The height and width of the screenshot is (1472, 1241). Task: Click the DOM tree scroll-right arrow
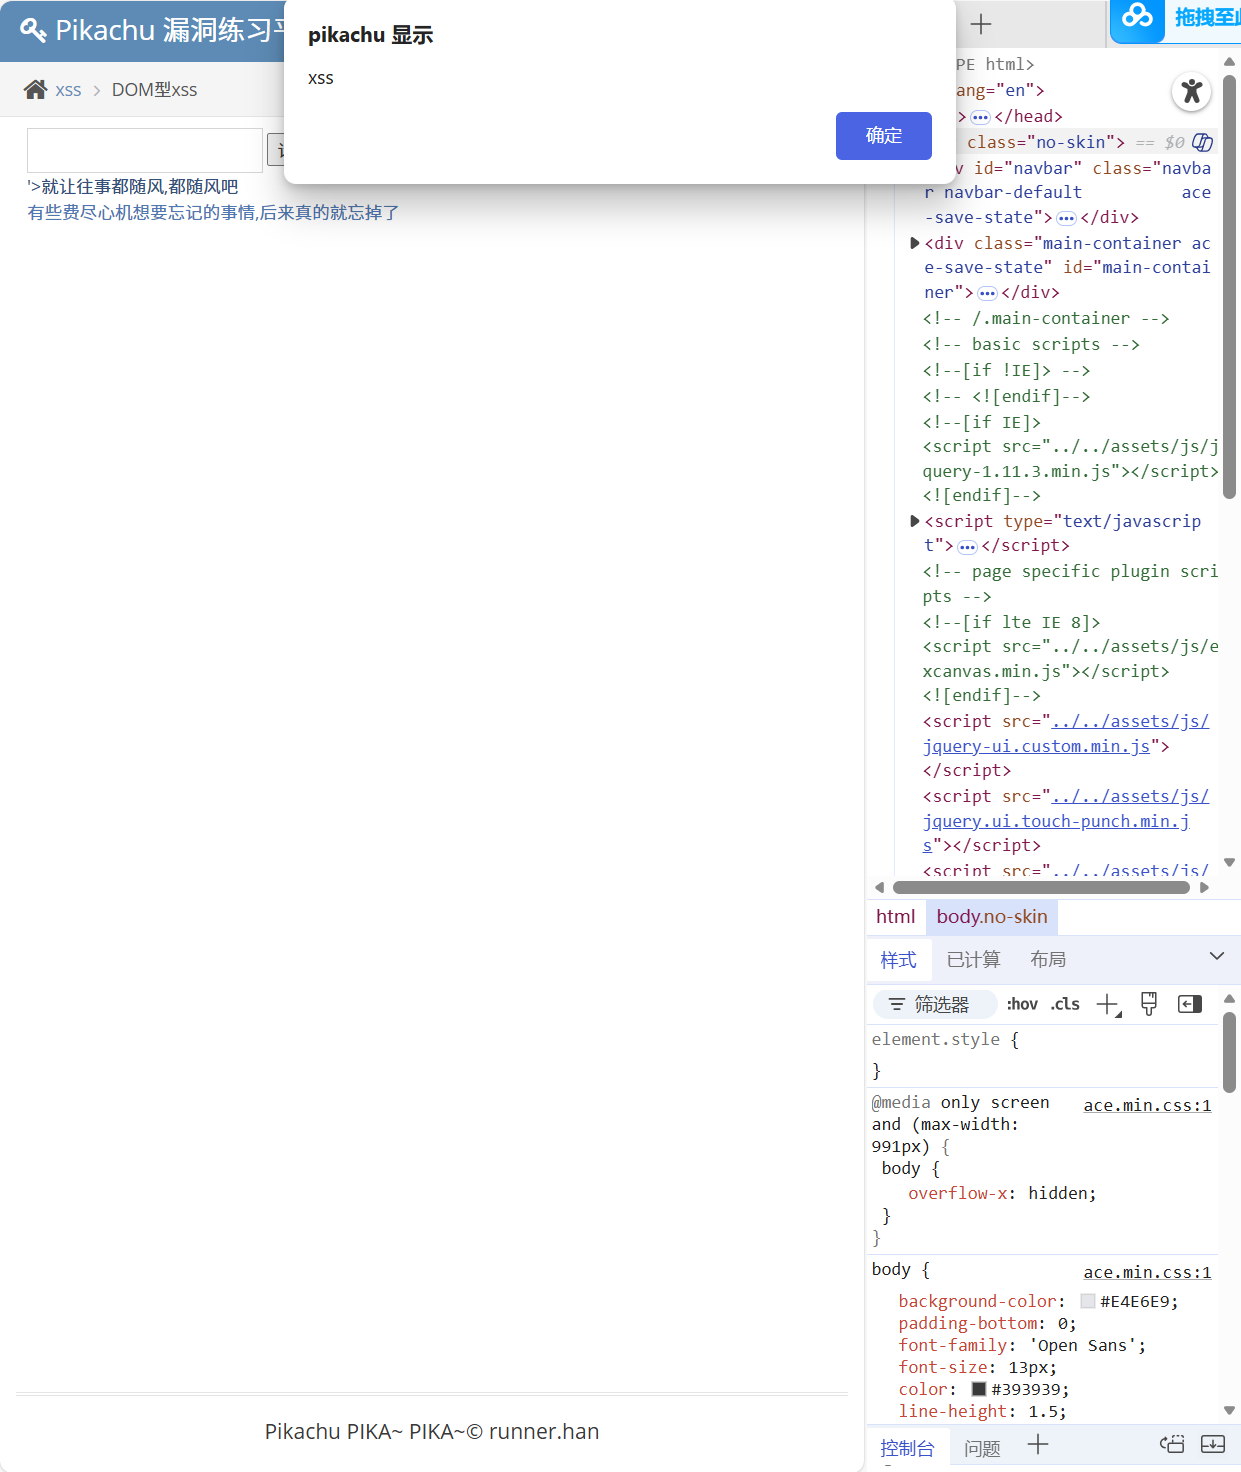(1204, 887)
